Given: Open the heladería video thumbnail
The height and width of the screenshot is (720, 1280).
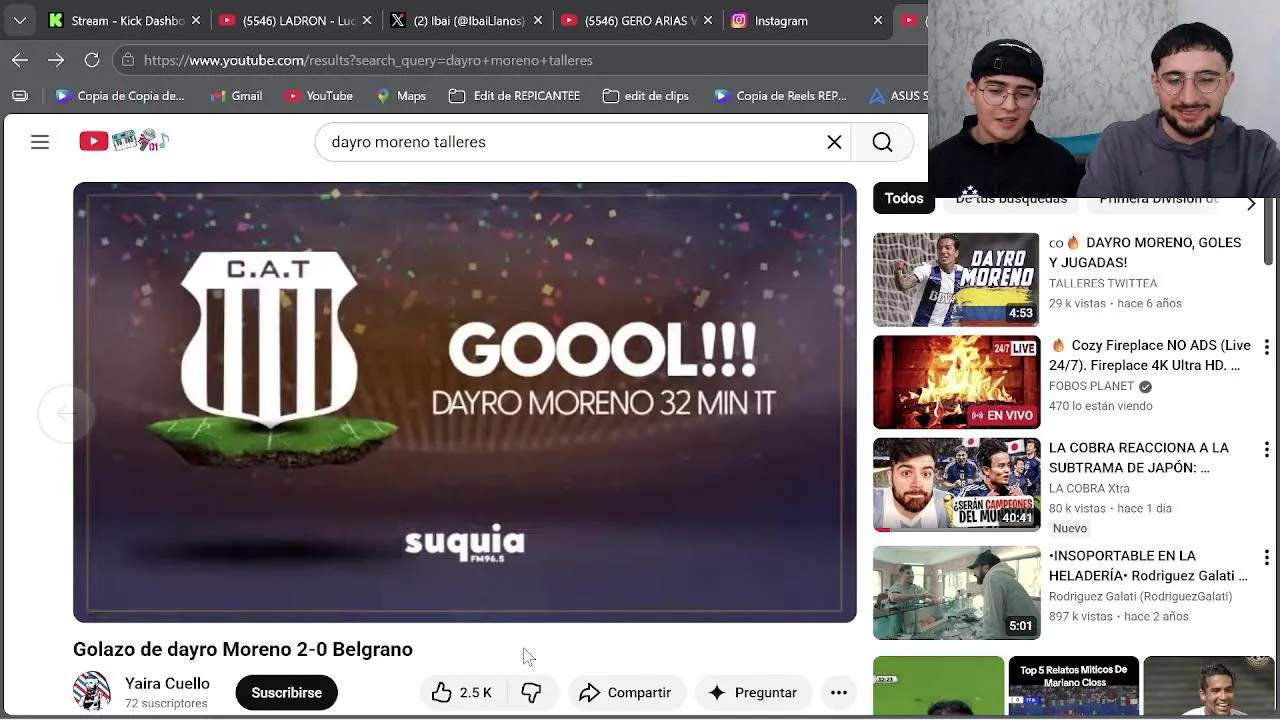Looking at the screenshot, I should [956, 593].
